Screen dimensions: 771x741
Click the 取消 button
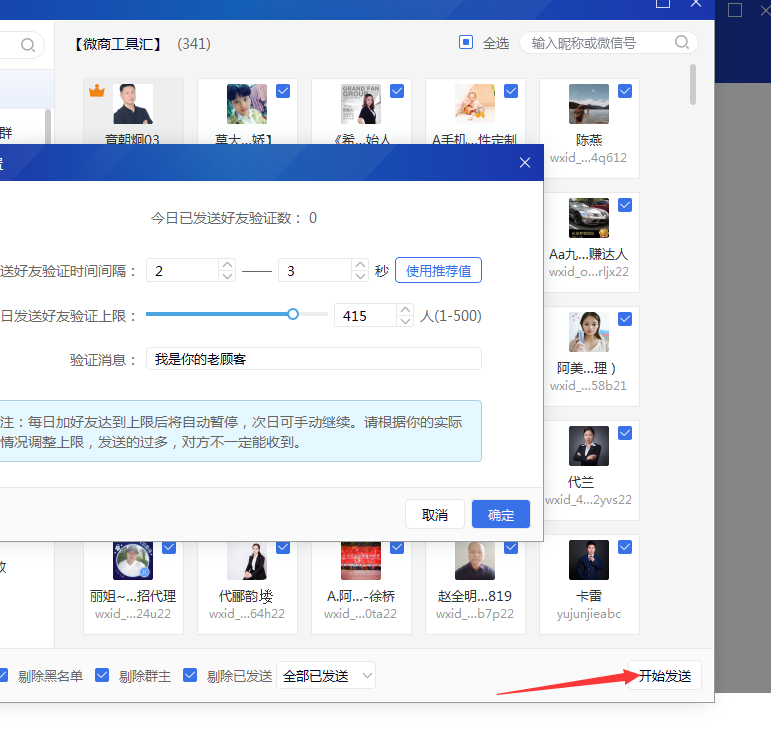[x=434, y=514]
